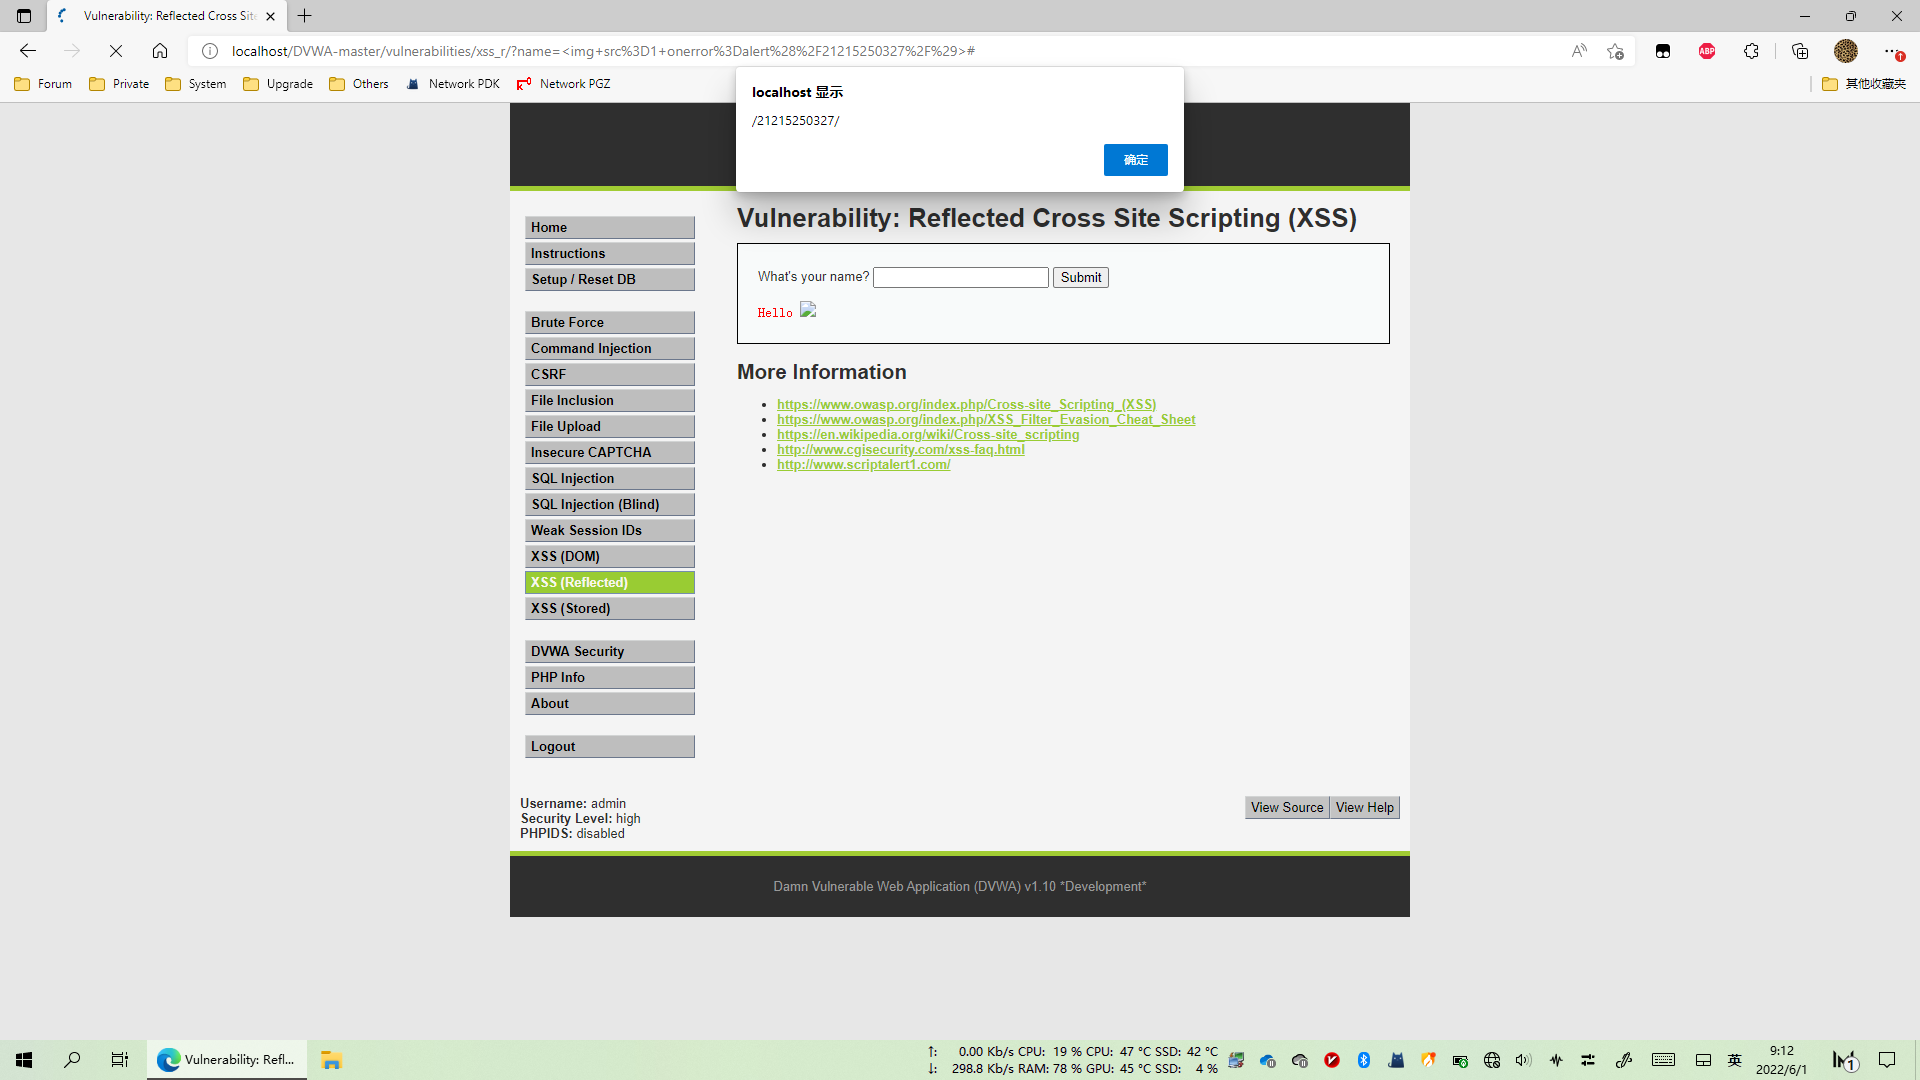
Task: Select CSRF vulnerability
Action: click(x=609, y=375)
